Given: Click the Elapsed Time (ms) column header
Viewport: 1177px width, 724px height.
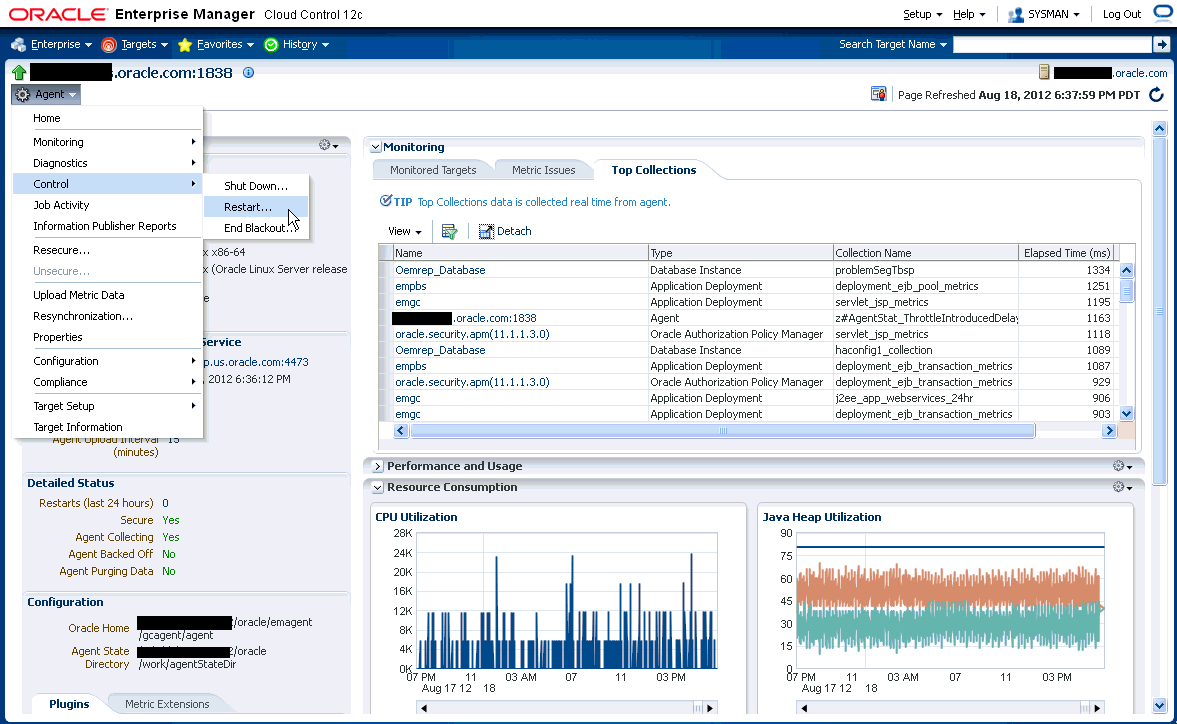Looking at the screenshot, I should click(x=1066, y=253).
